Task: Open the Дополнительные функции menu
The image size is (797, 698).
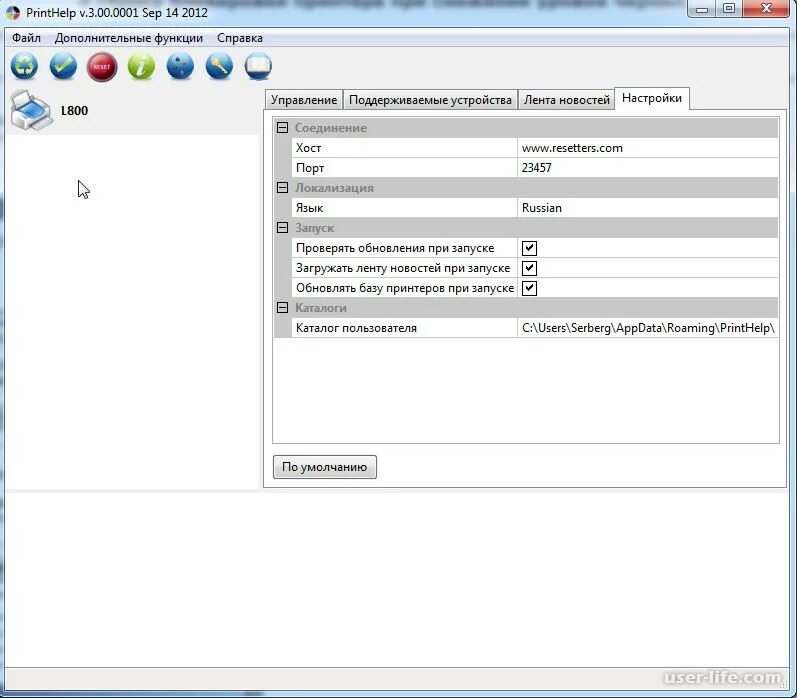Action: (129, 38)
